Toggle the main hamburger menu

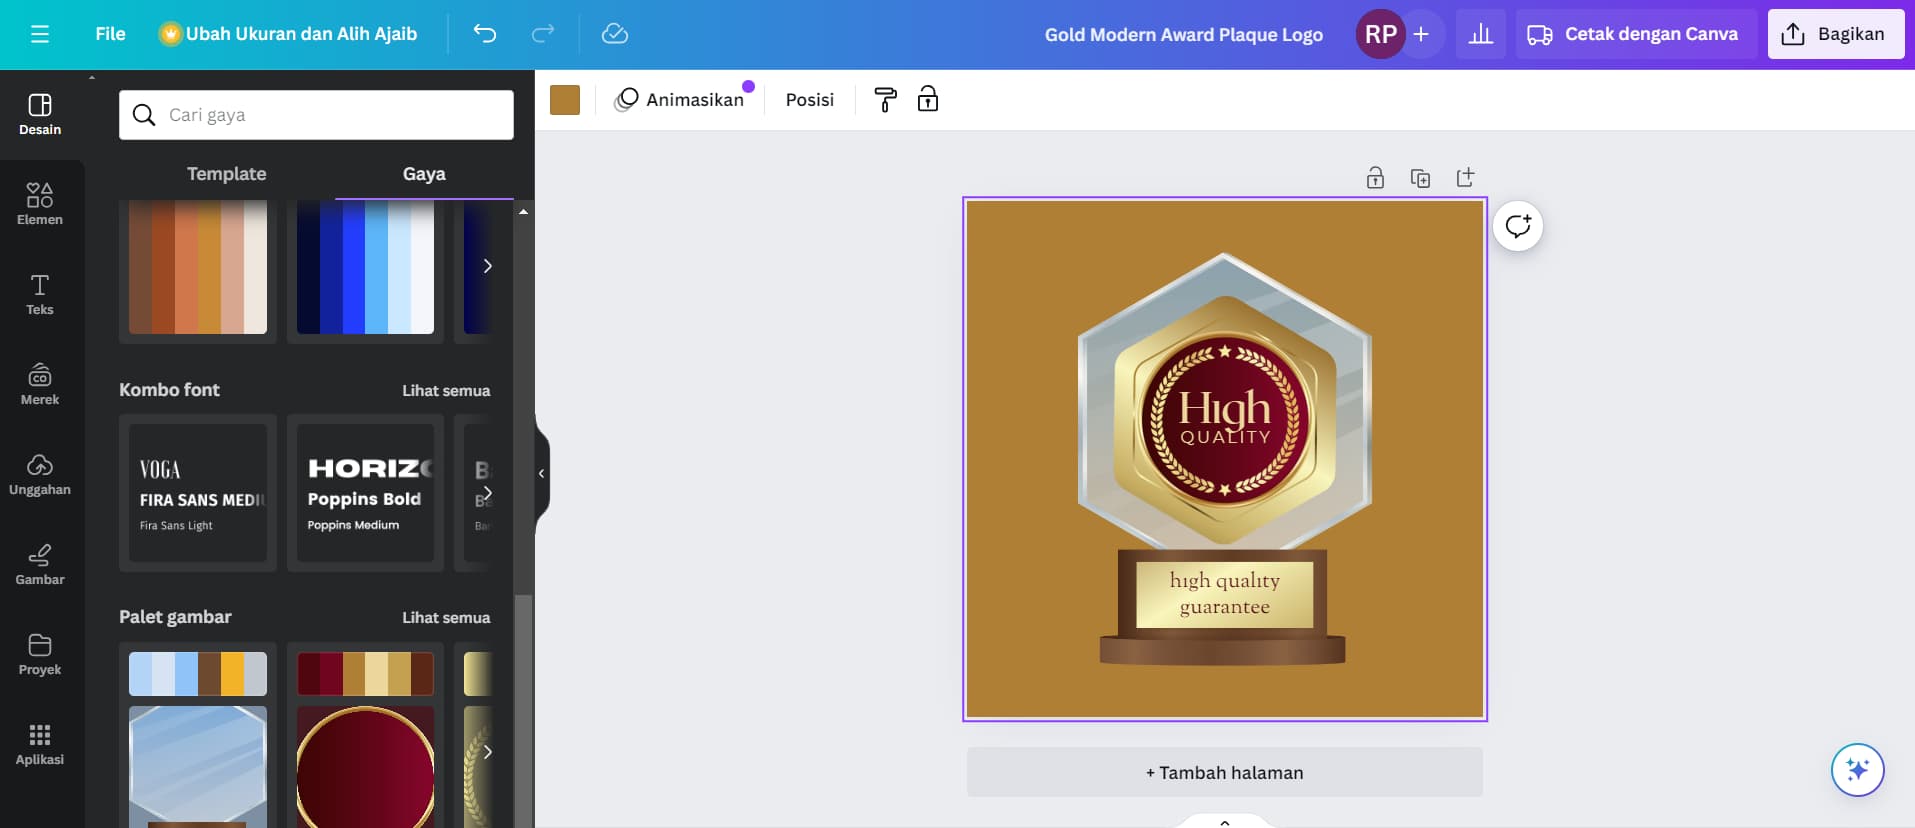(40, 34)
